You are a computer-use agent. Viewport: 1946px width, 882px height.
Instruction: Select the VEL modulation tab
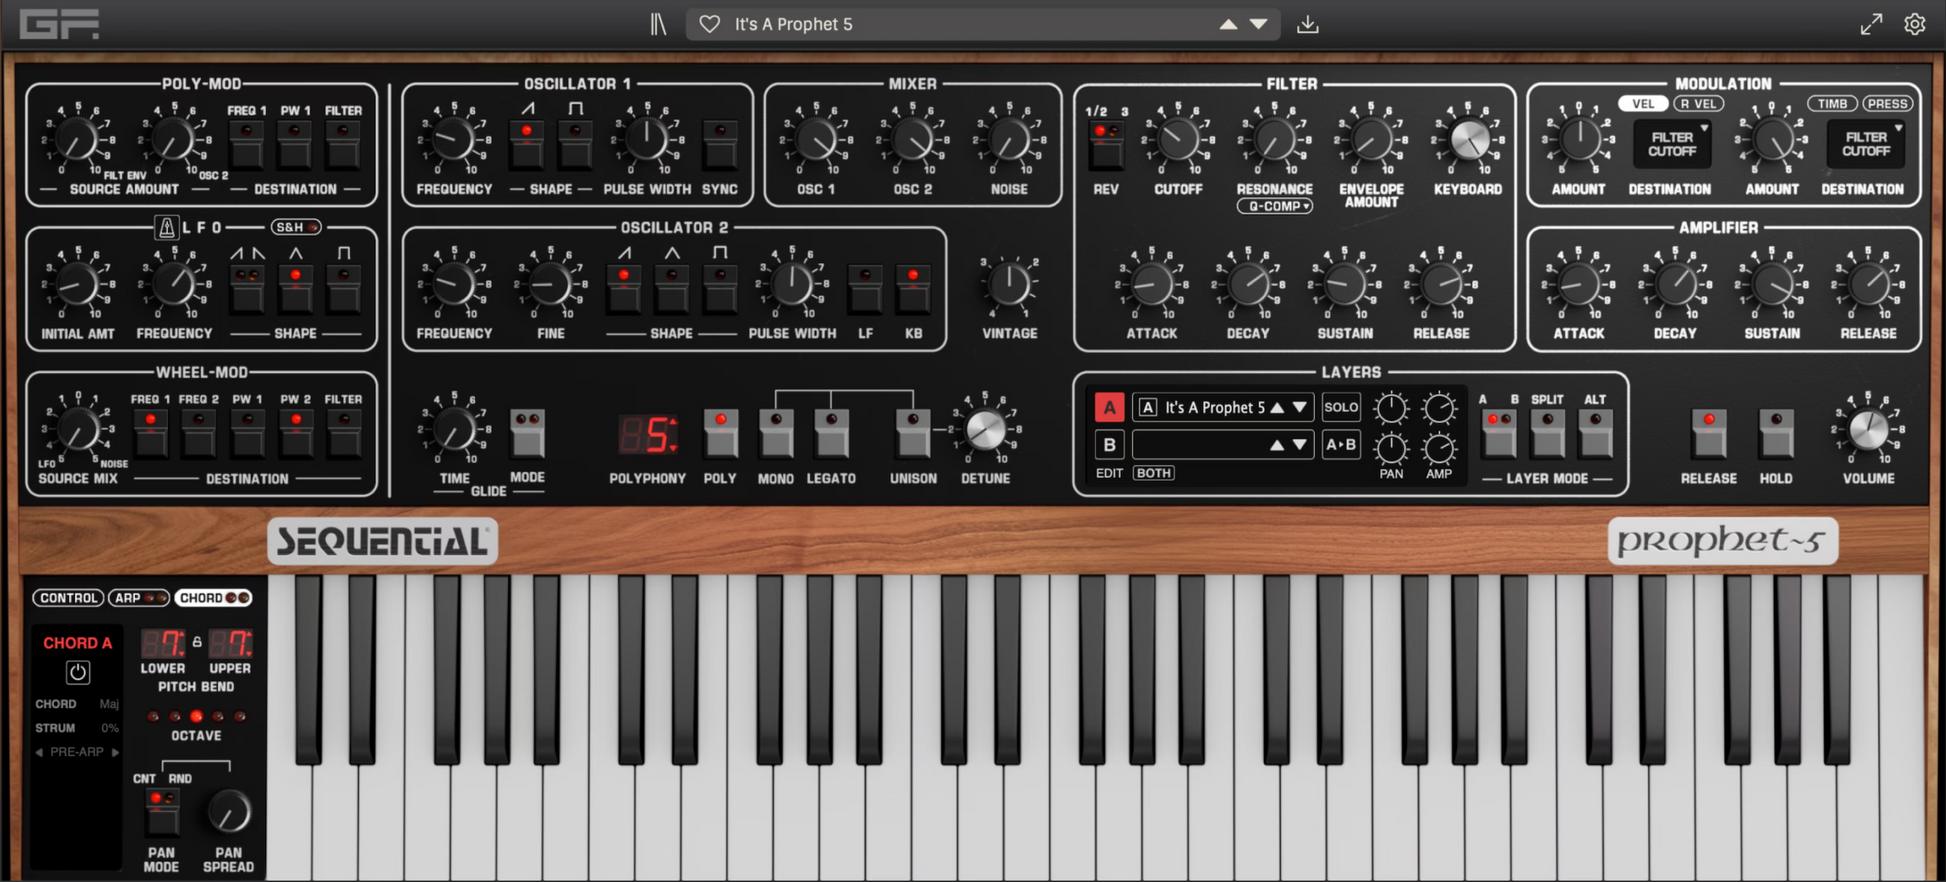pos(1643,103)
